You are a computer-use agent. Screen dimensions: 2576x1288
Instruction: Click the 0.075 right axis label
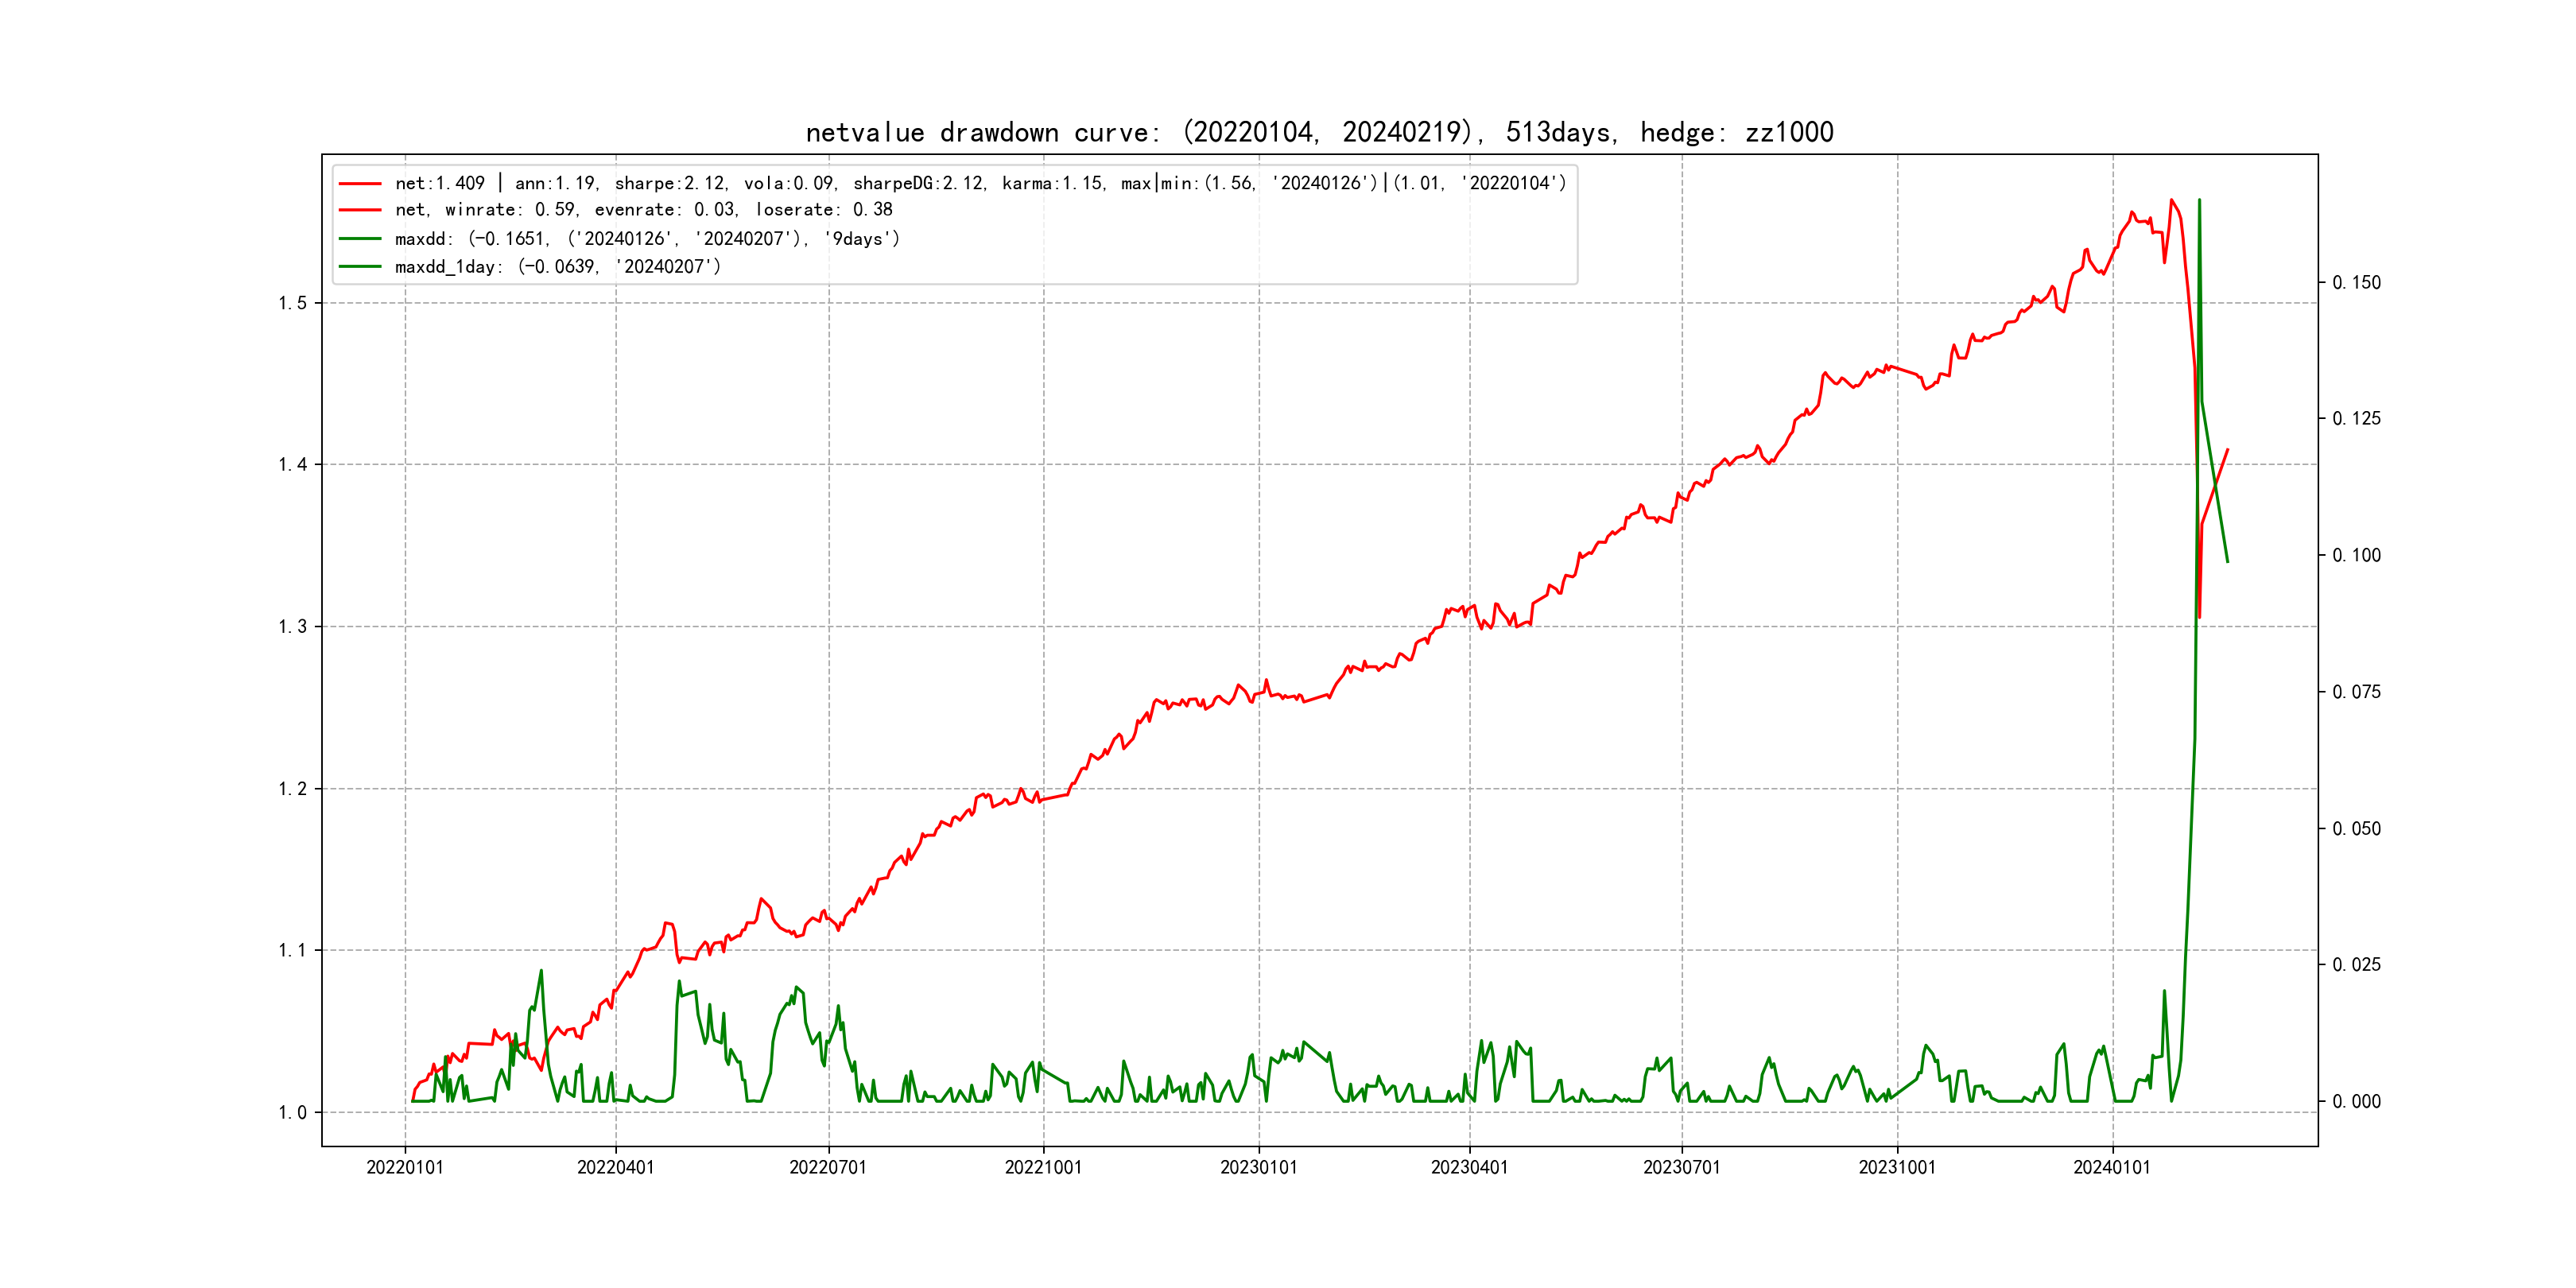[x=2356, y=692]
